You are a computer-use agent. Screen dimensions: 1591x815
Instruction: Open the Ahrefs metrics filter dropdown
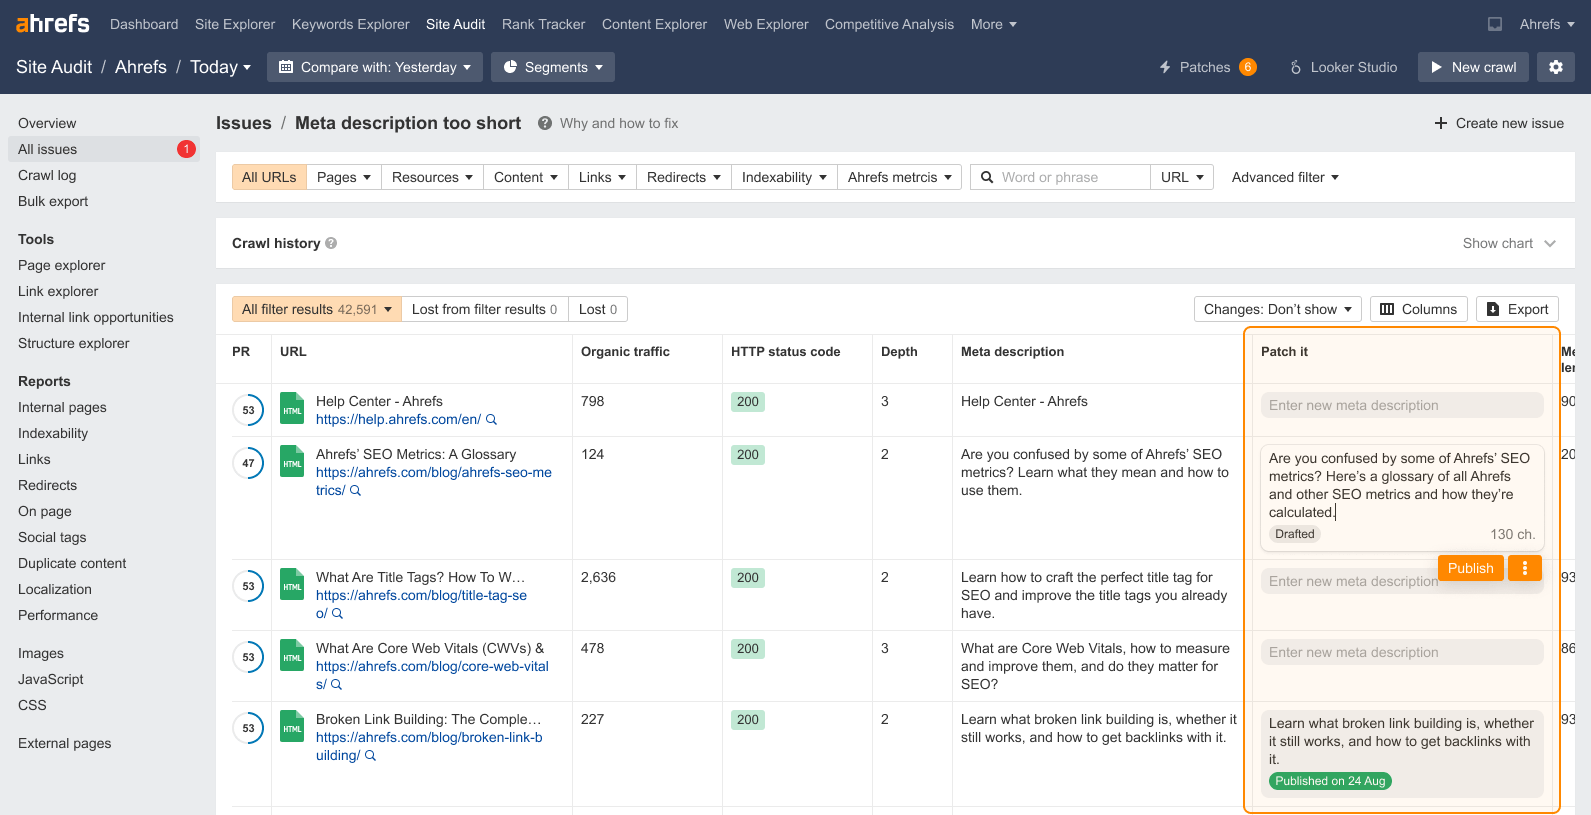900,177
